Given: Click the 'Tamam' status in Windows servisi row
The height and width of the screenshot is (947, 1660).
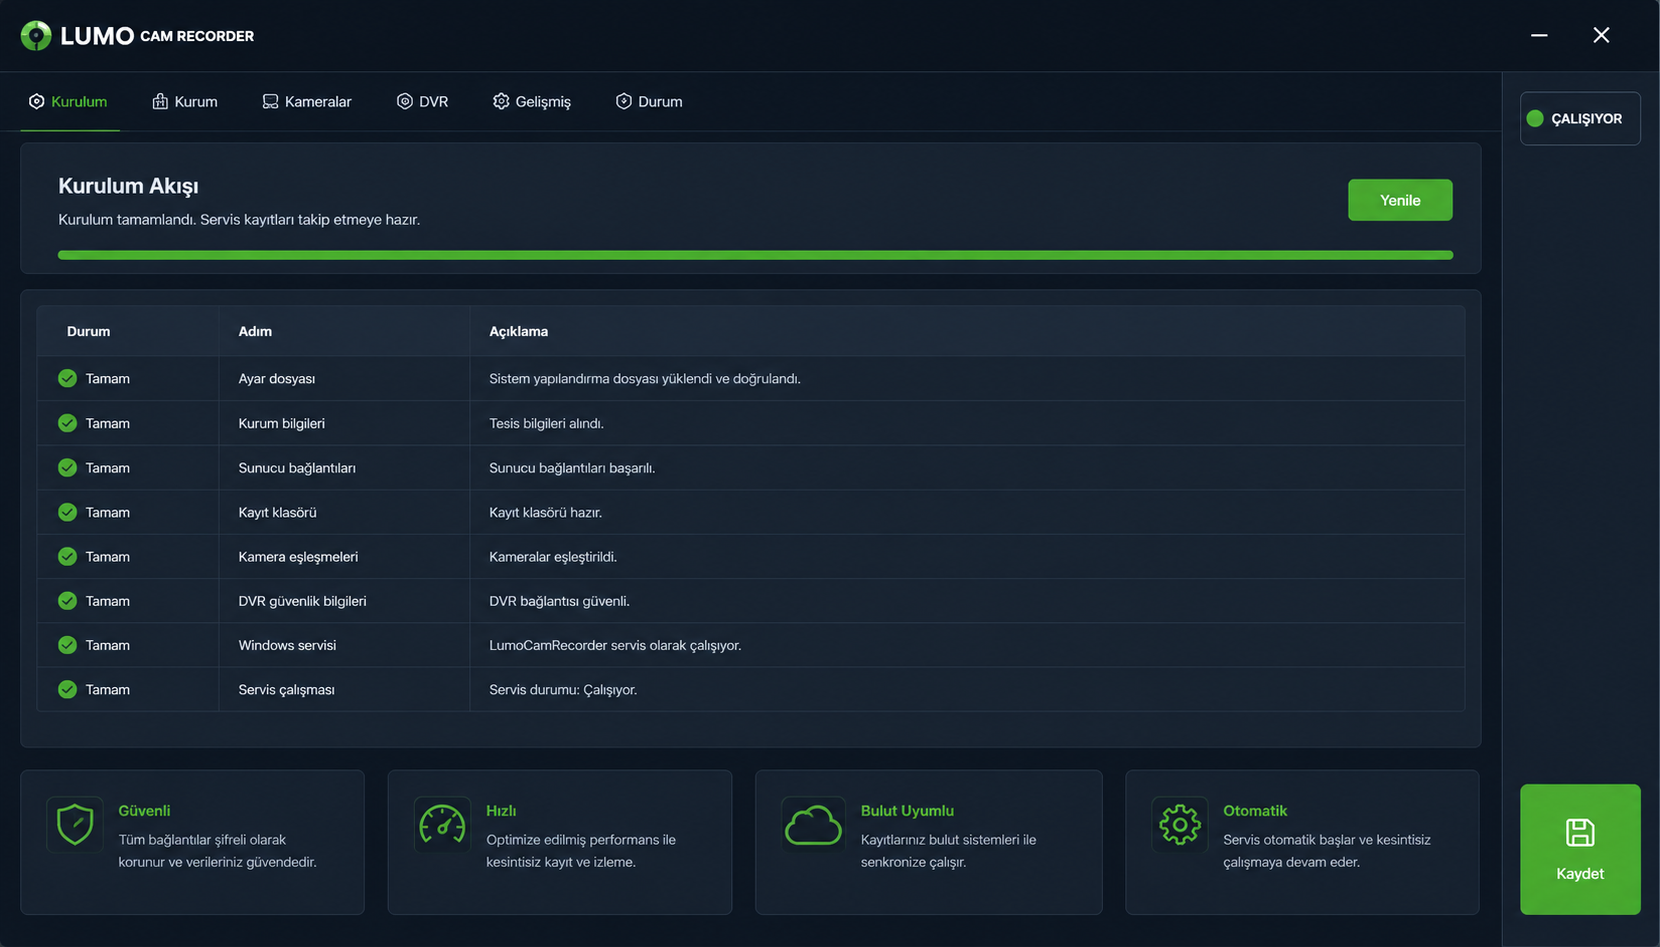Looking at the screenshot, I should click(108, 645).
